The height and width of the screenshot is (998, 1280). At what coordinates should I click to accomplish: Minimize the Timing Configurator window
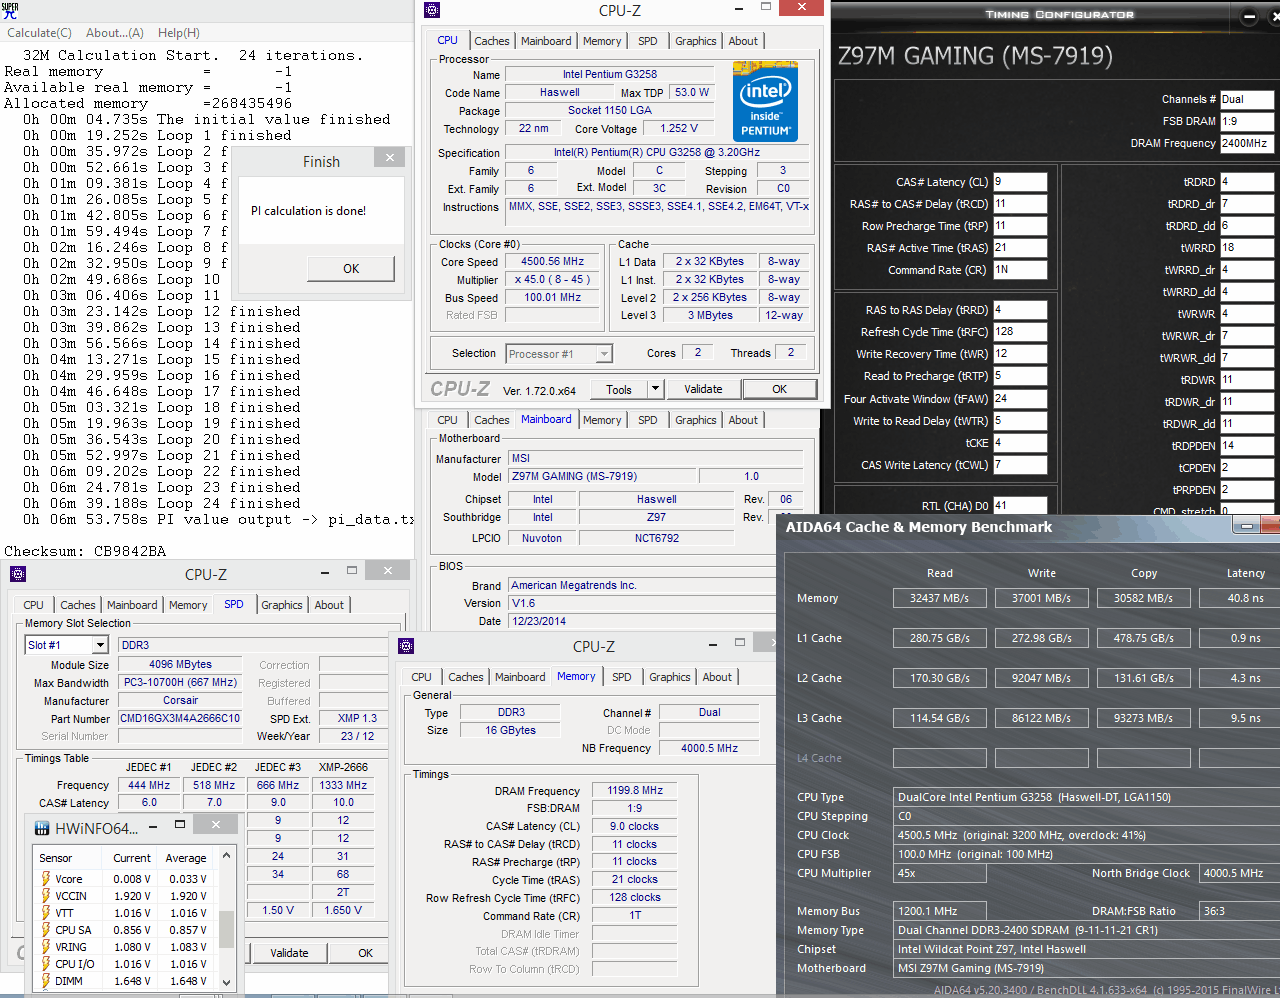pos(1249,17)
